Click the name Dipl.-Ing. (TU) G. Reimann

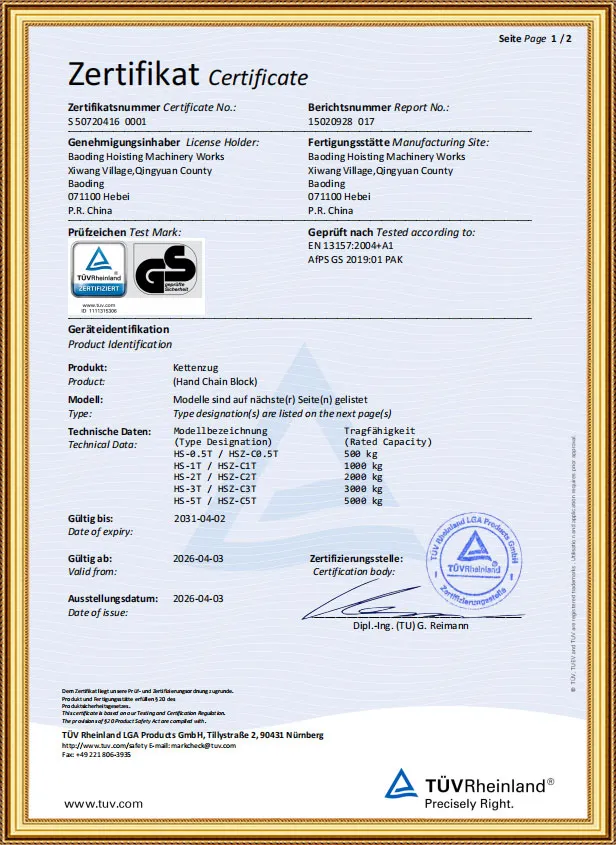(411, 626)
